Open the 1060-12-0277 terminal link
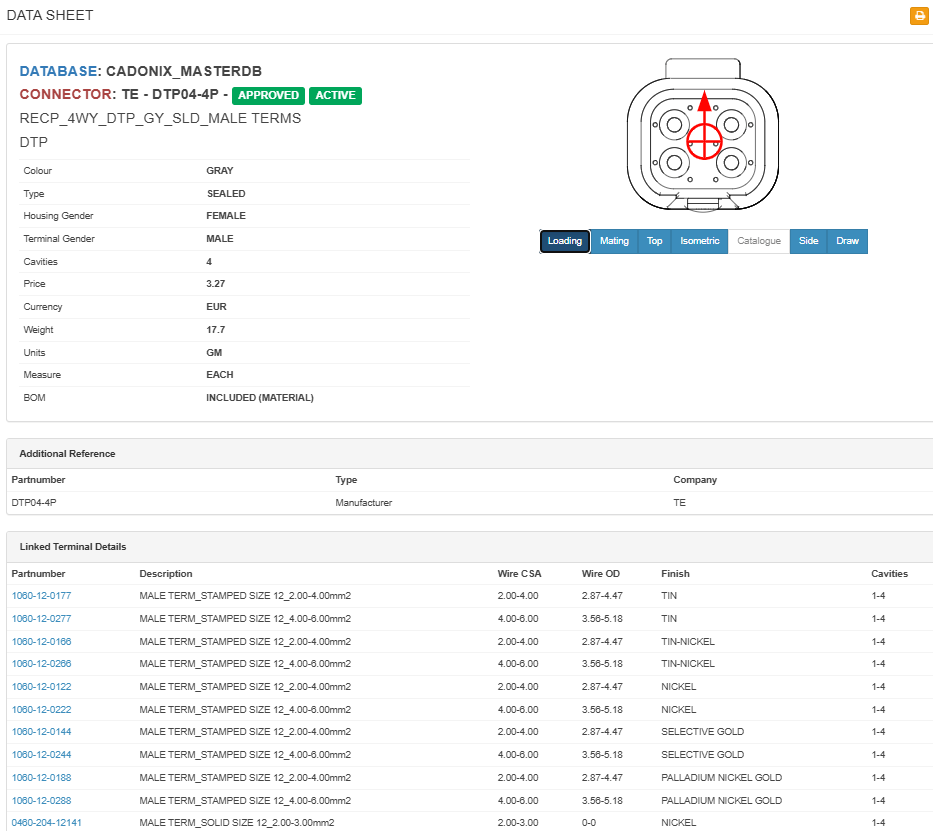The width and height of the screenshot is (933, 831). [41, 618]
